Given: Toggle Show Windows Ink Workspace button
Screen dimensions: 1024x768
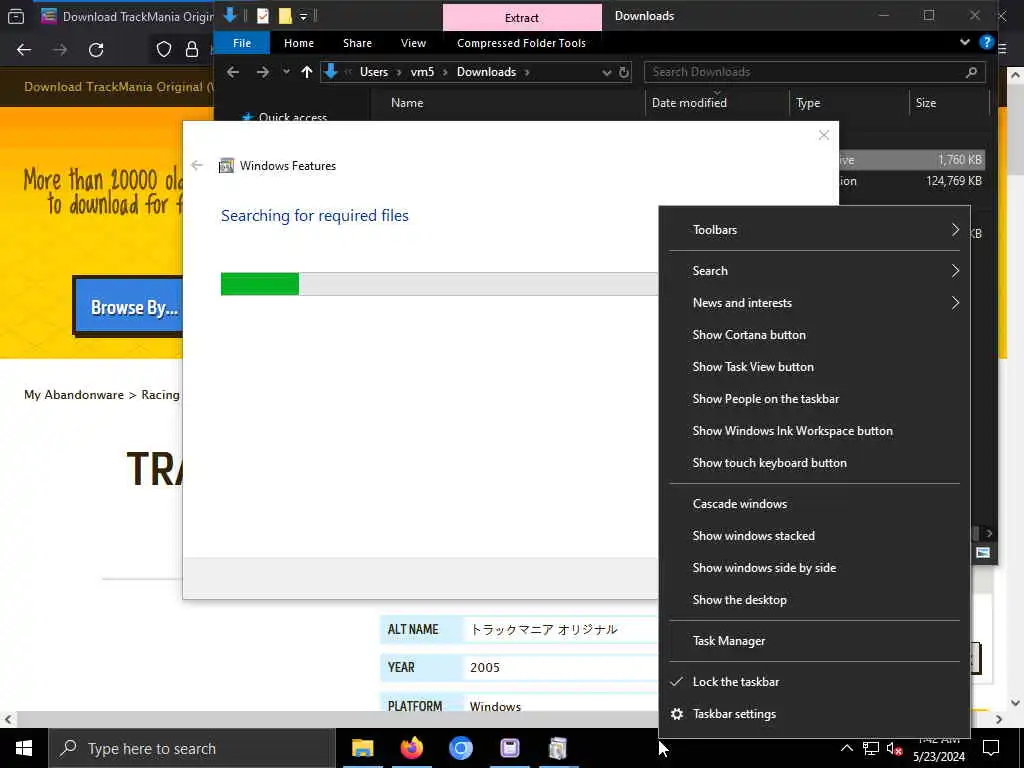Looking at the screenshot, I should coord(814,430).
